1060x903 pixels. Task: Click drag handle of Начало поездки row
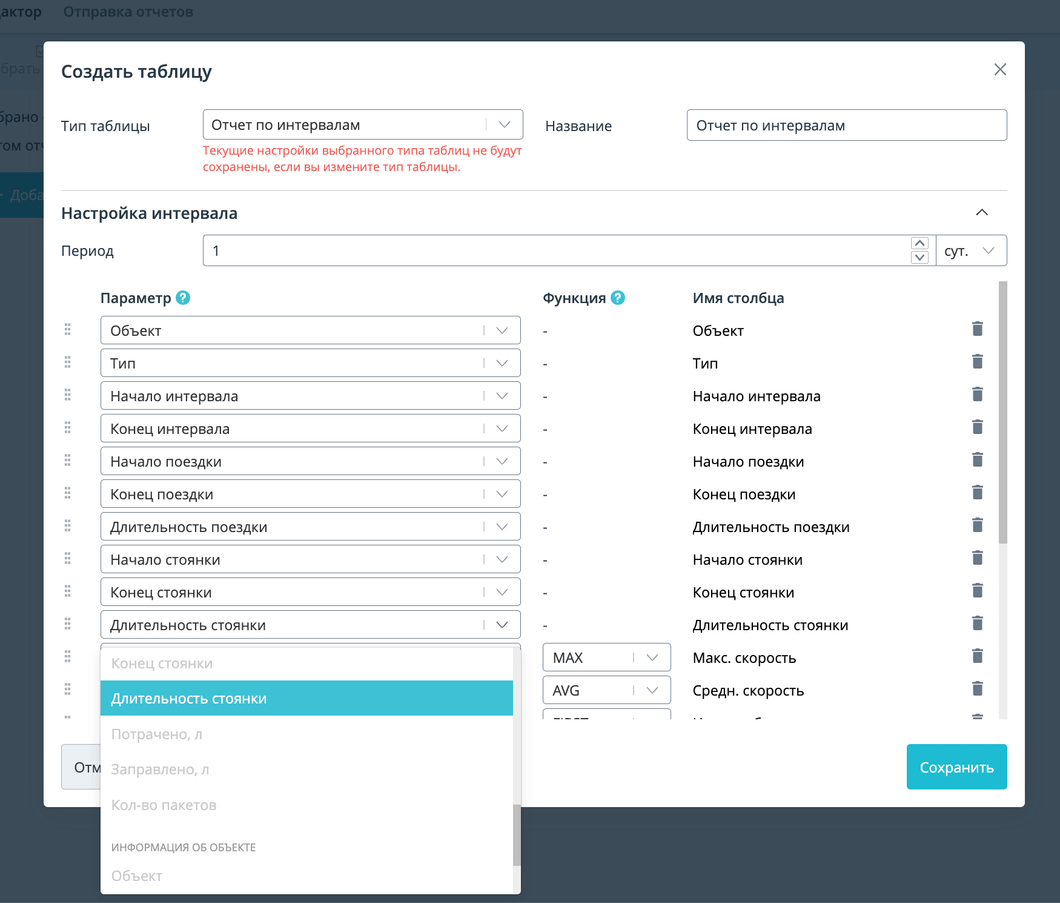point(68,460)
